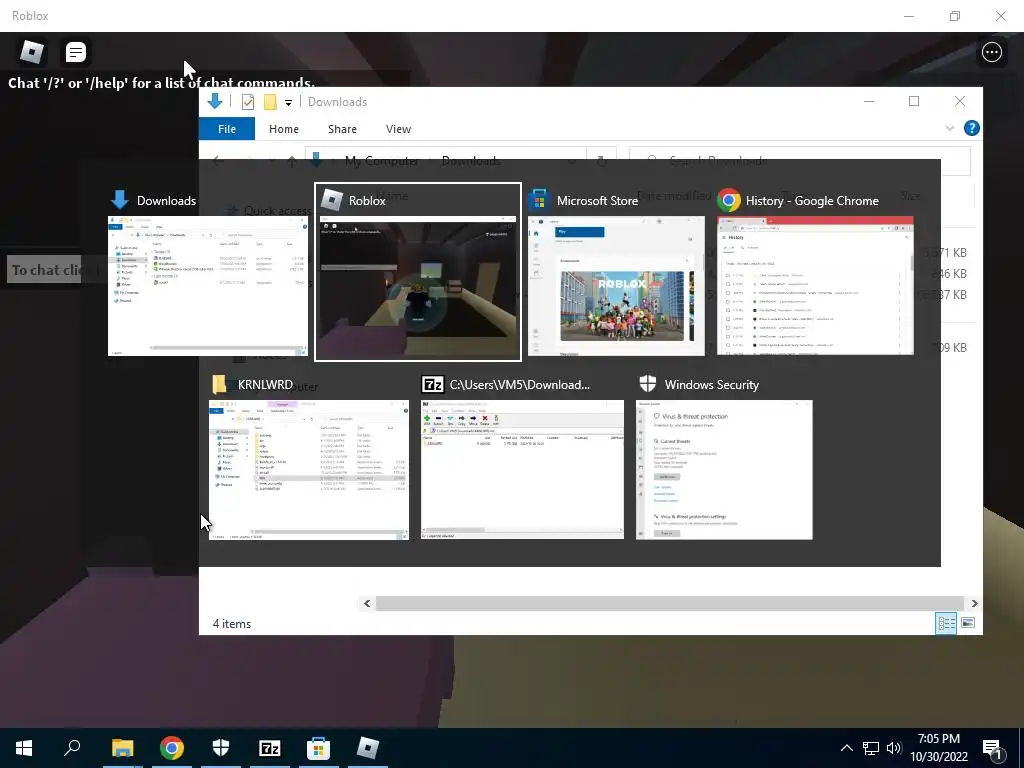Switch to the 7-Zip window thumbnail
The image size is (1024, 768).
522,470
